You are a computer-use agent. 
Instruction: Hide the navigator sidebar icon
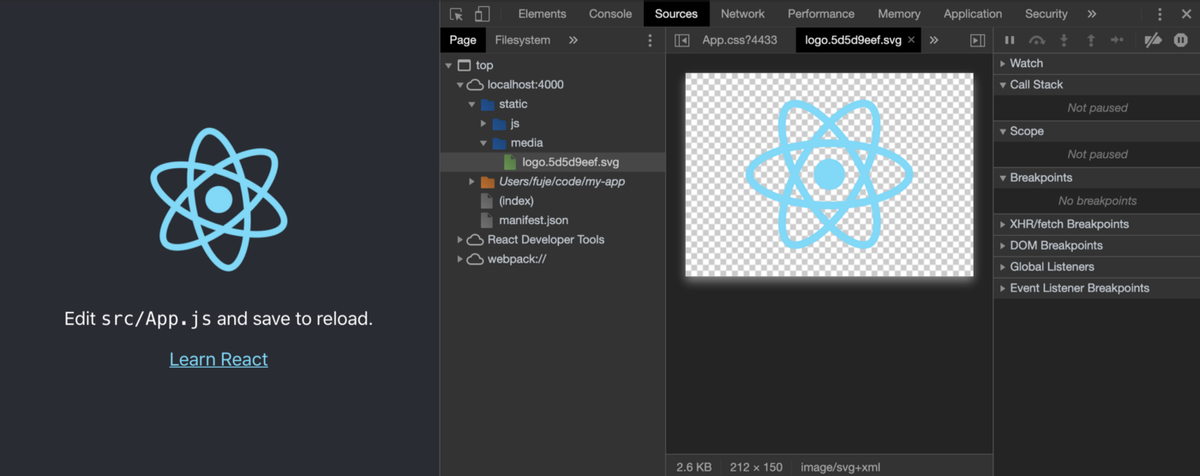click(x=682, y=40)
